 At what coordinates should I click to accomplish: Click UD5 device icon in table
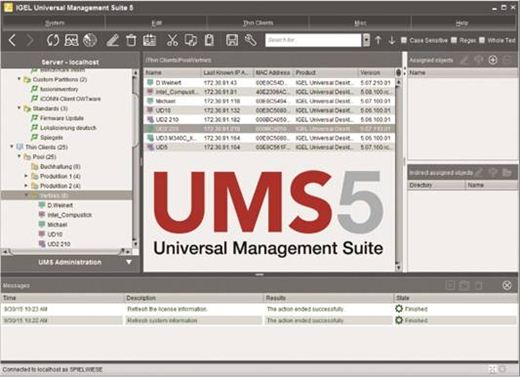[x=150, y=147]
